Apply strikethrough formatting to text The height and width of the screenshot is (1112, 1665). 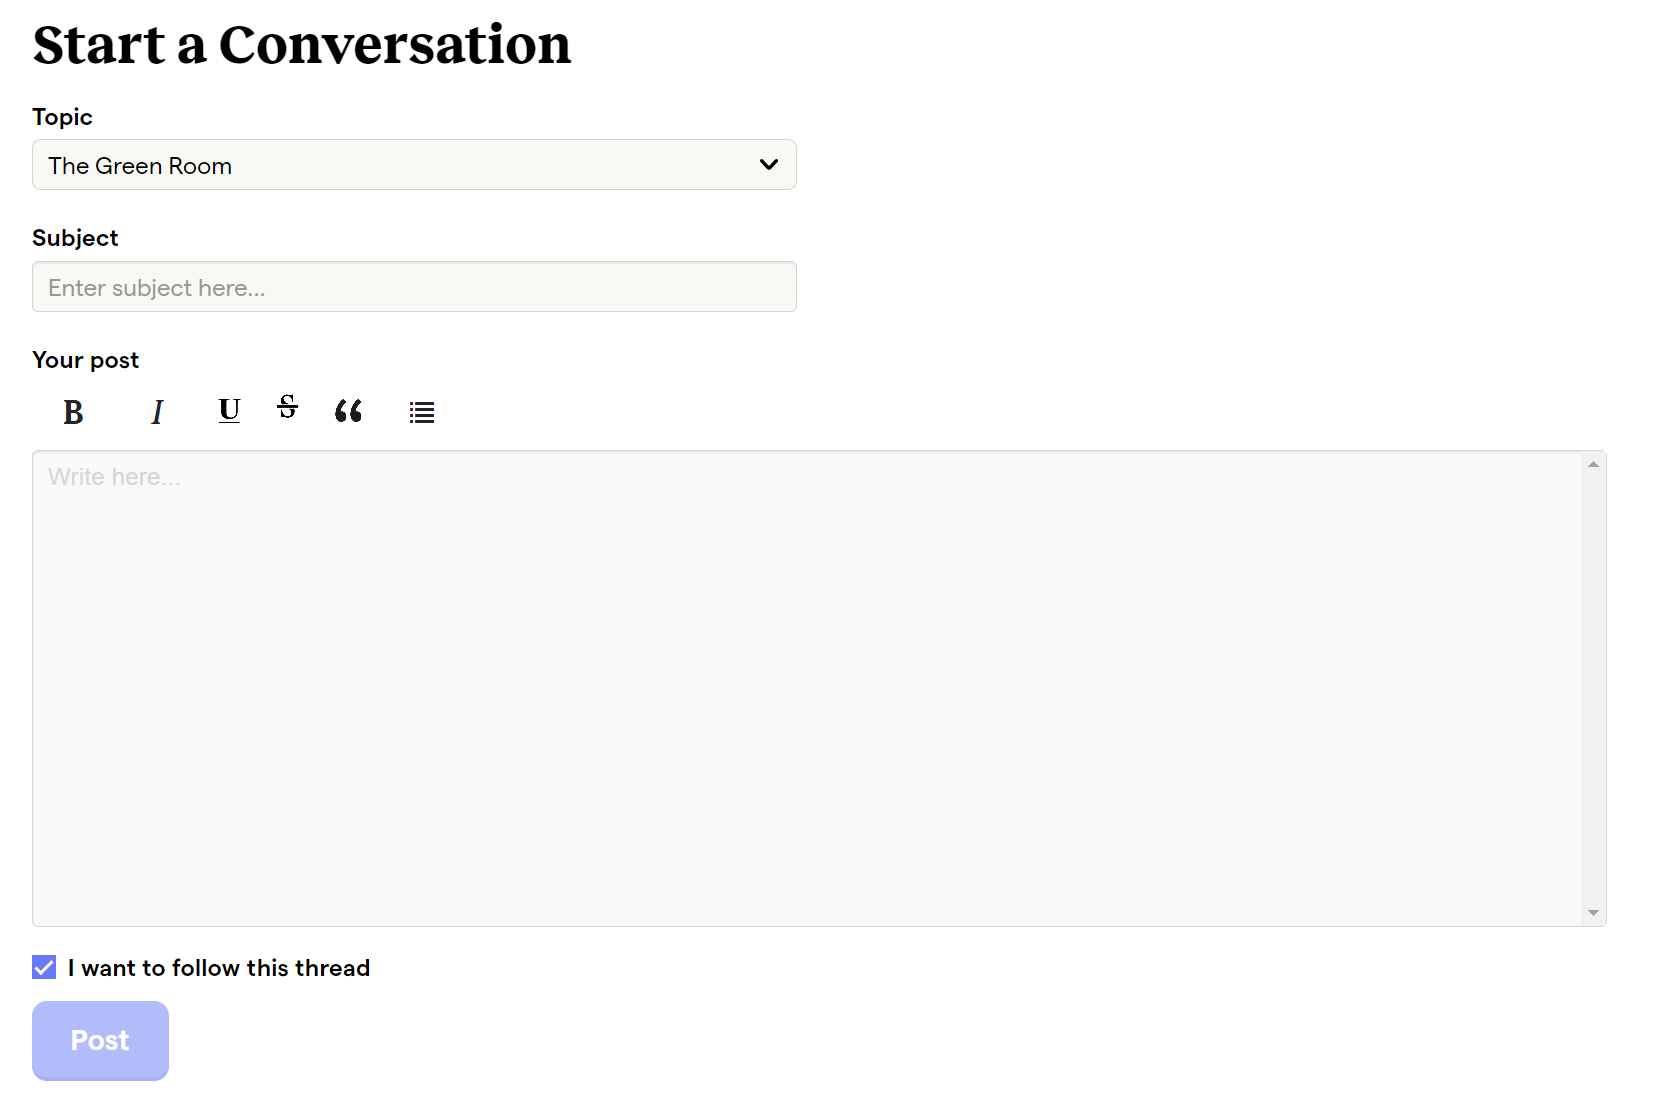[x=288, y=407]
